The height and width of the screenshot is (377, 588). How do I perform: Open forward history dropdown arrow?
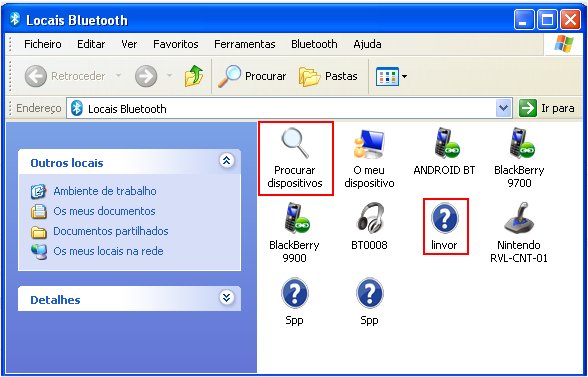(x=169, y=76)
